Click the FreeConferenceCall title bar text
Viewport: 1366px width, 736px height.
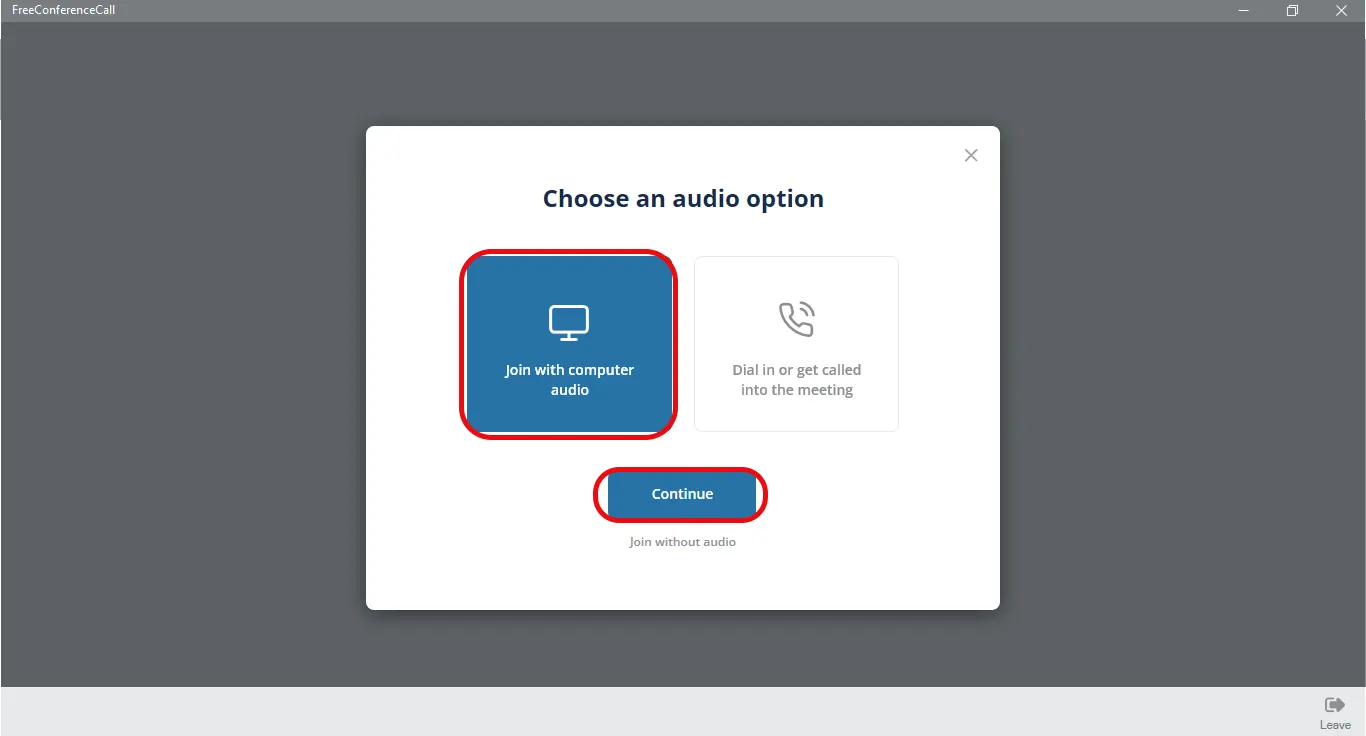(x=63, y=9)
